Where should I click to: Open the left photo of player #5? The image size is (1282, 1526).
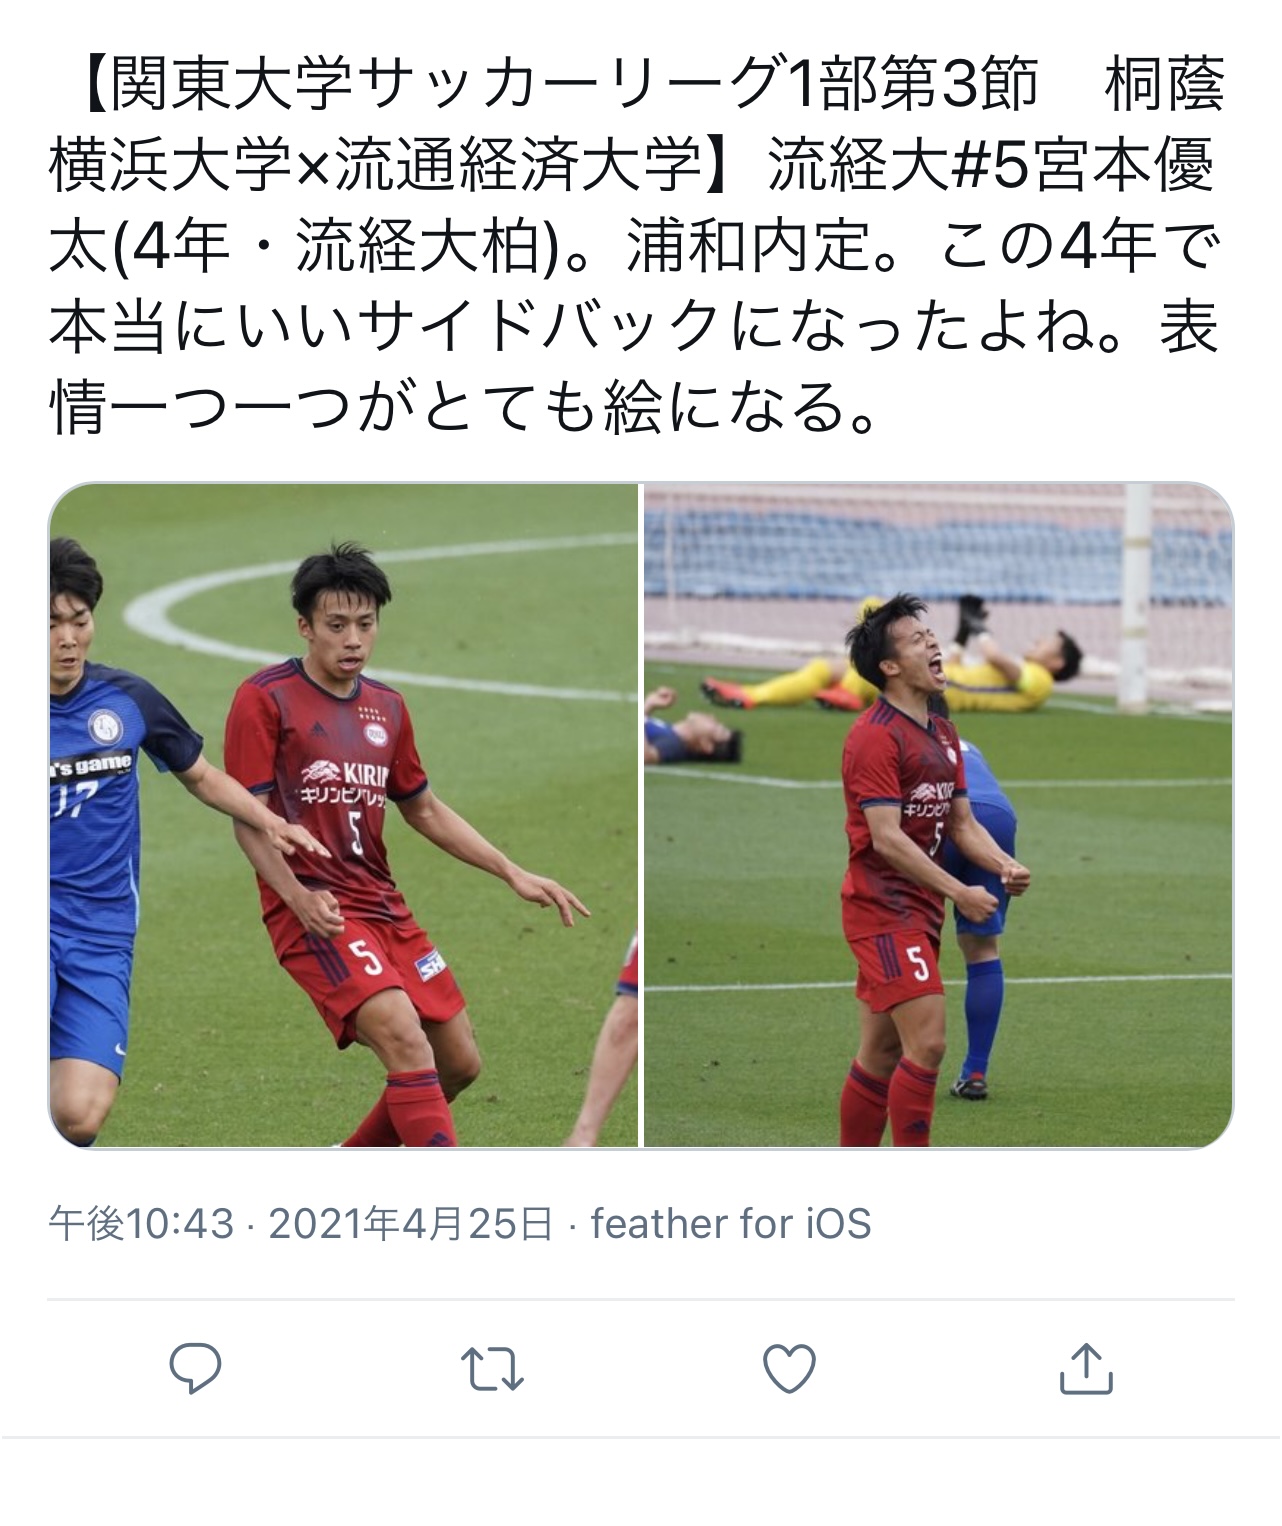click(343, 815)
